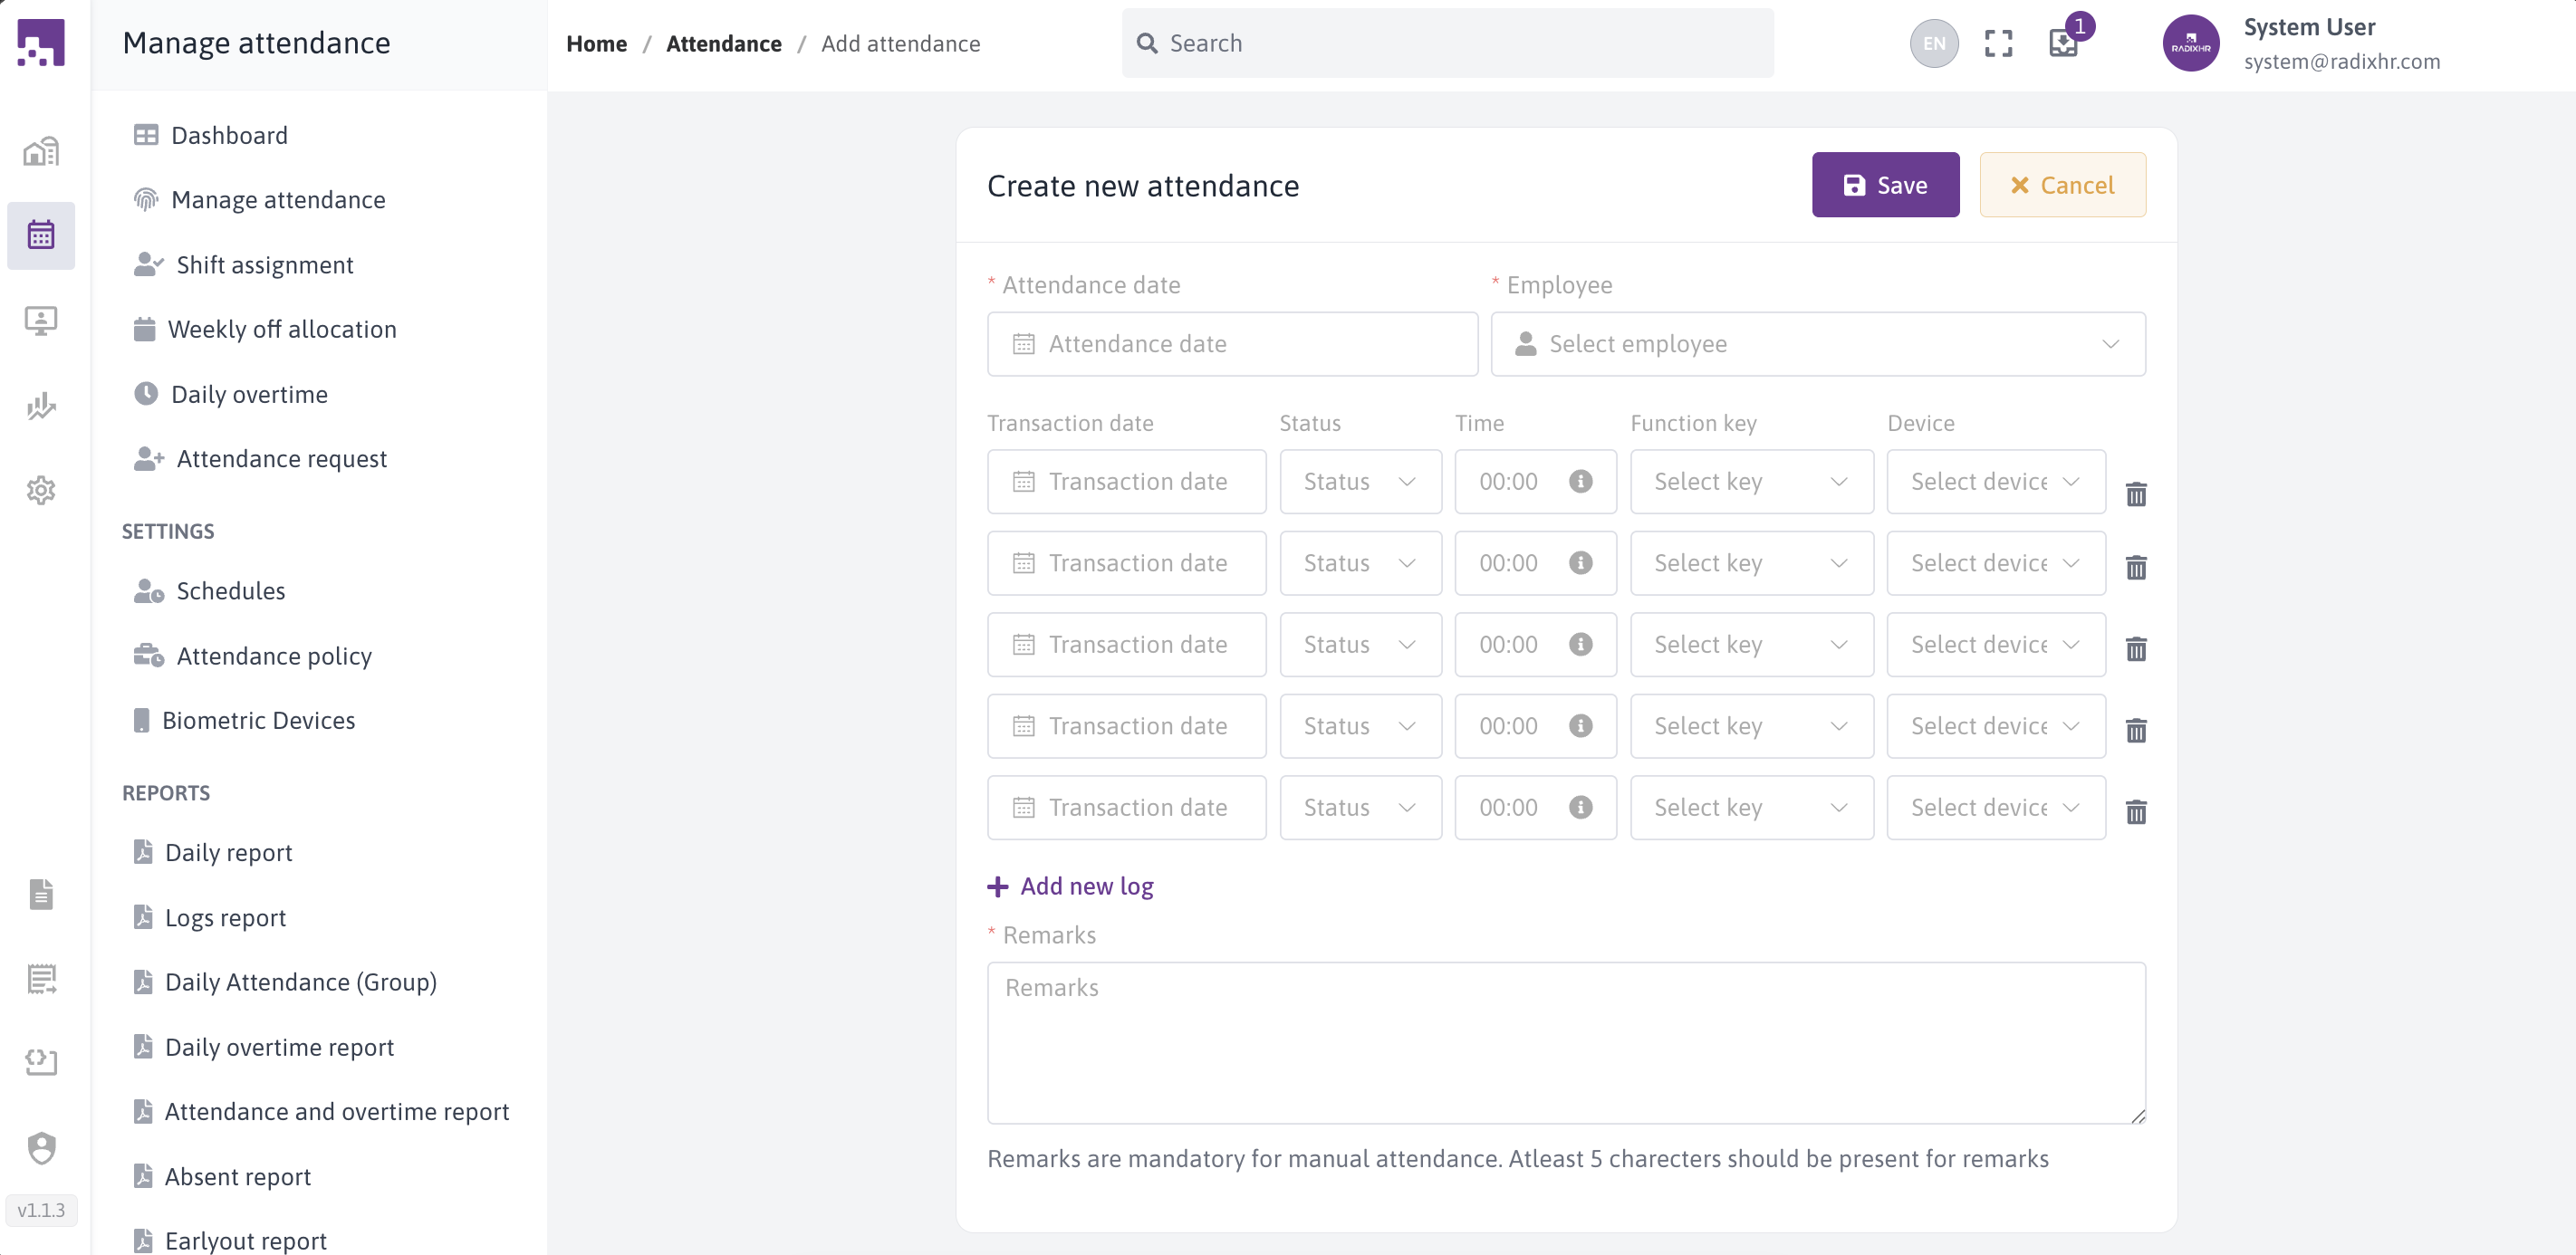
Task: Expand the first Status dropdown
Action: click(x=1359, y=481)
